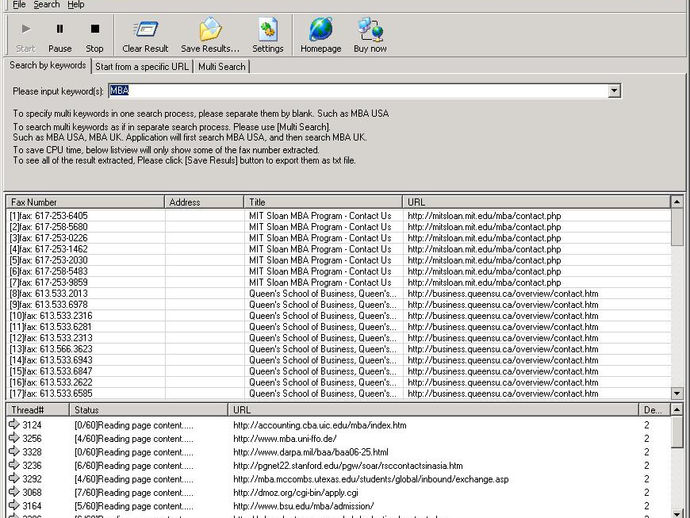Sort results by URL column header
Image resolution: width=690 pixels, height=518 pixels.
[x=536, y=202]
